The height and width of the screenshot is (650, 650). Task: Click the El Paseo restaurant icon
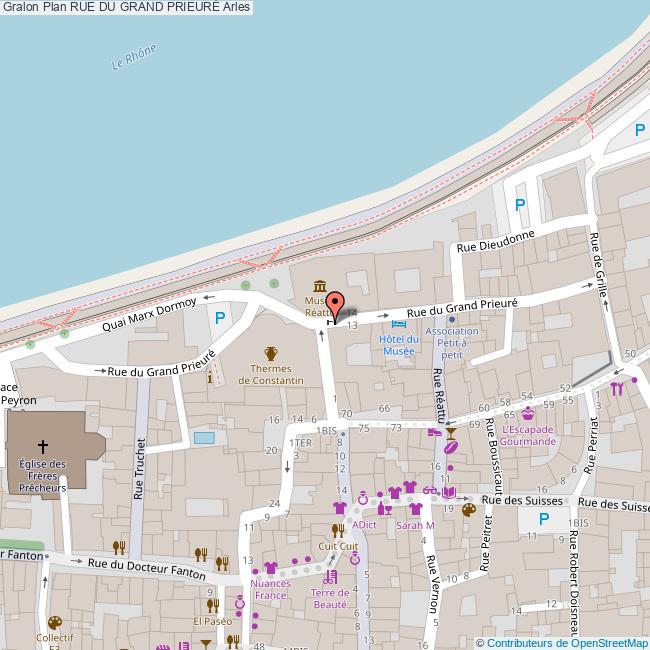tap(212, 605)
